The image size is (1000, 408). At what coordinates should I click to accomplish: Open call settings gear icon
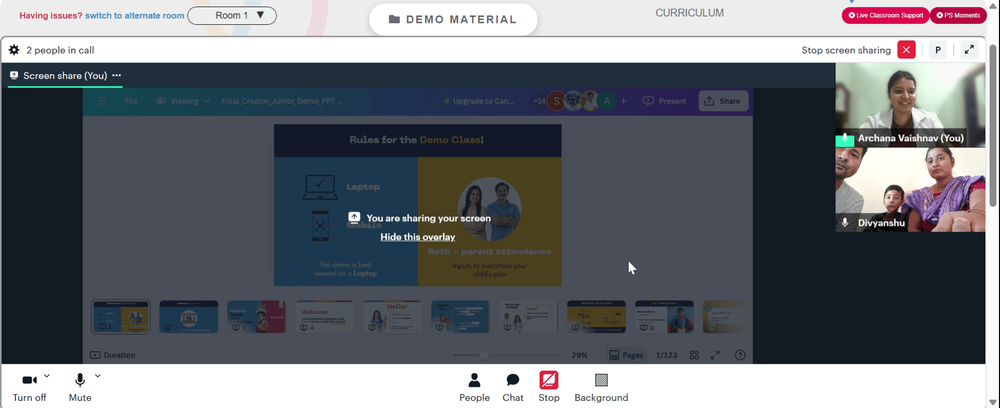click(14, 50)
